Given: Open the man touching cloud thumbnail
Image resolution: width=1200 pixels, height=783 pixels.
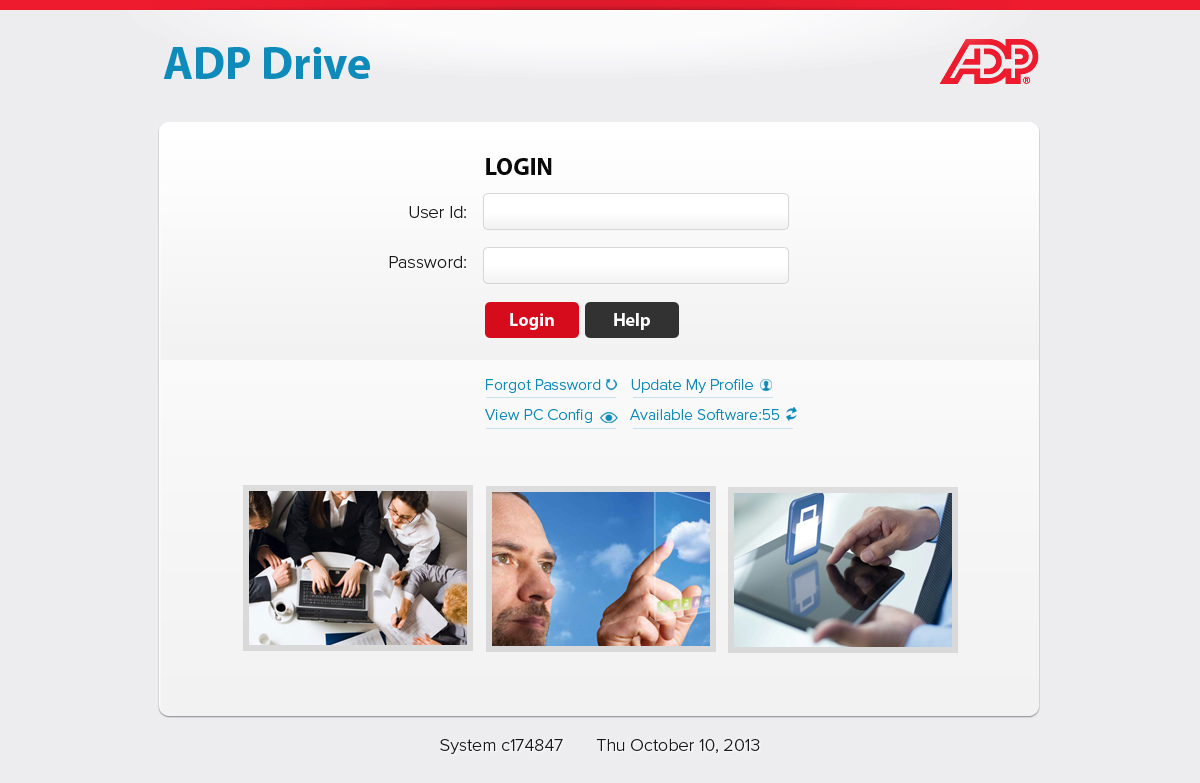Looking at the screenshot, I should [601, 569].
